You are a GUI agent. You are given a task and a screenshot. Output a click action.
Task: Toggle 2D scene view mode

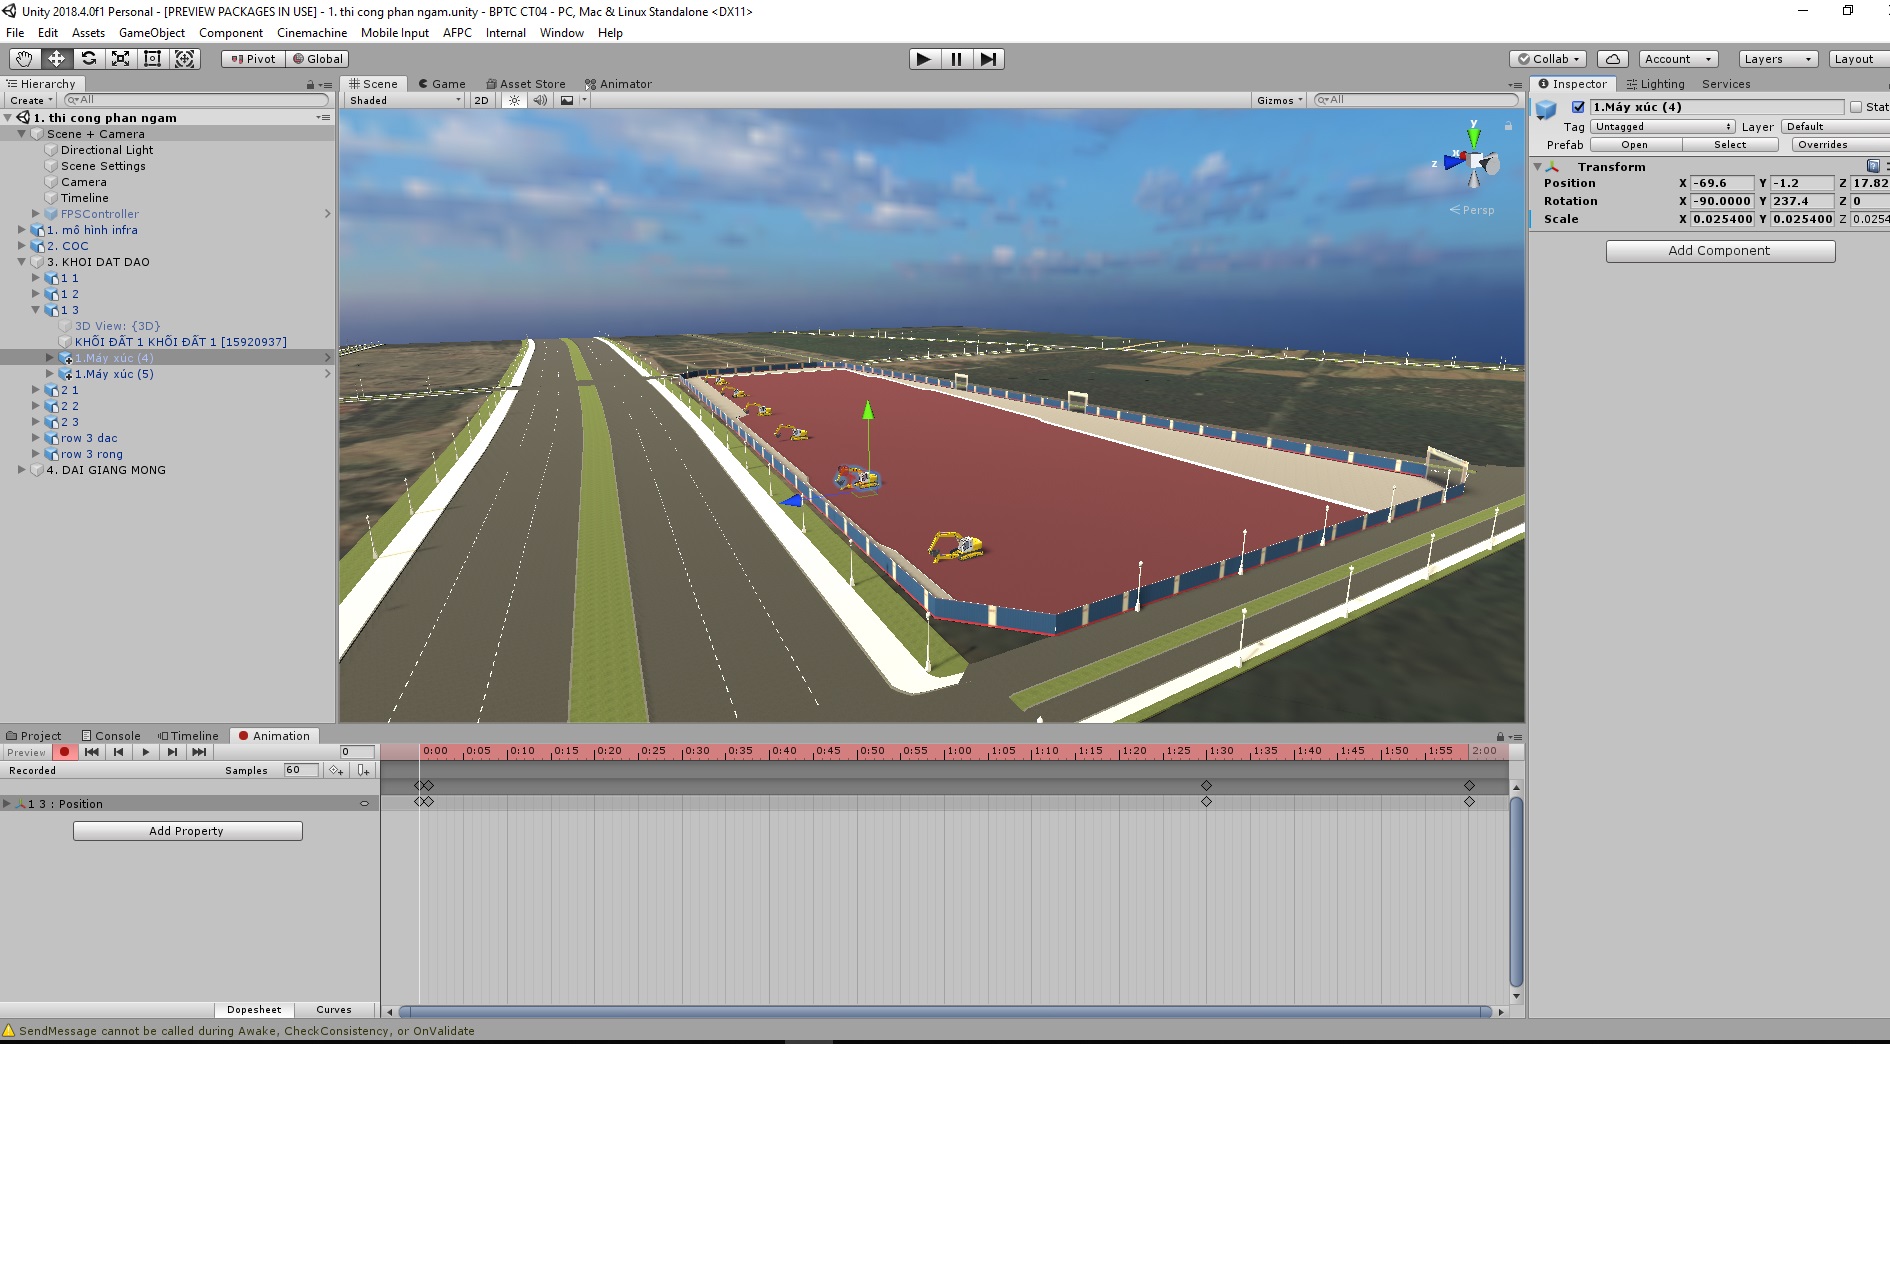point(481,100)
